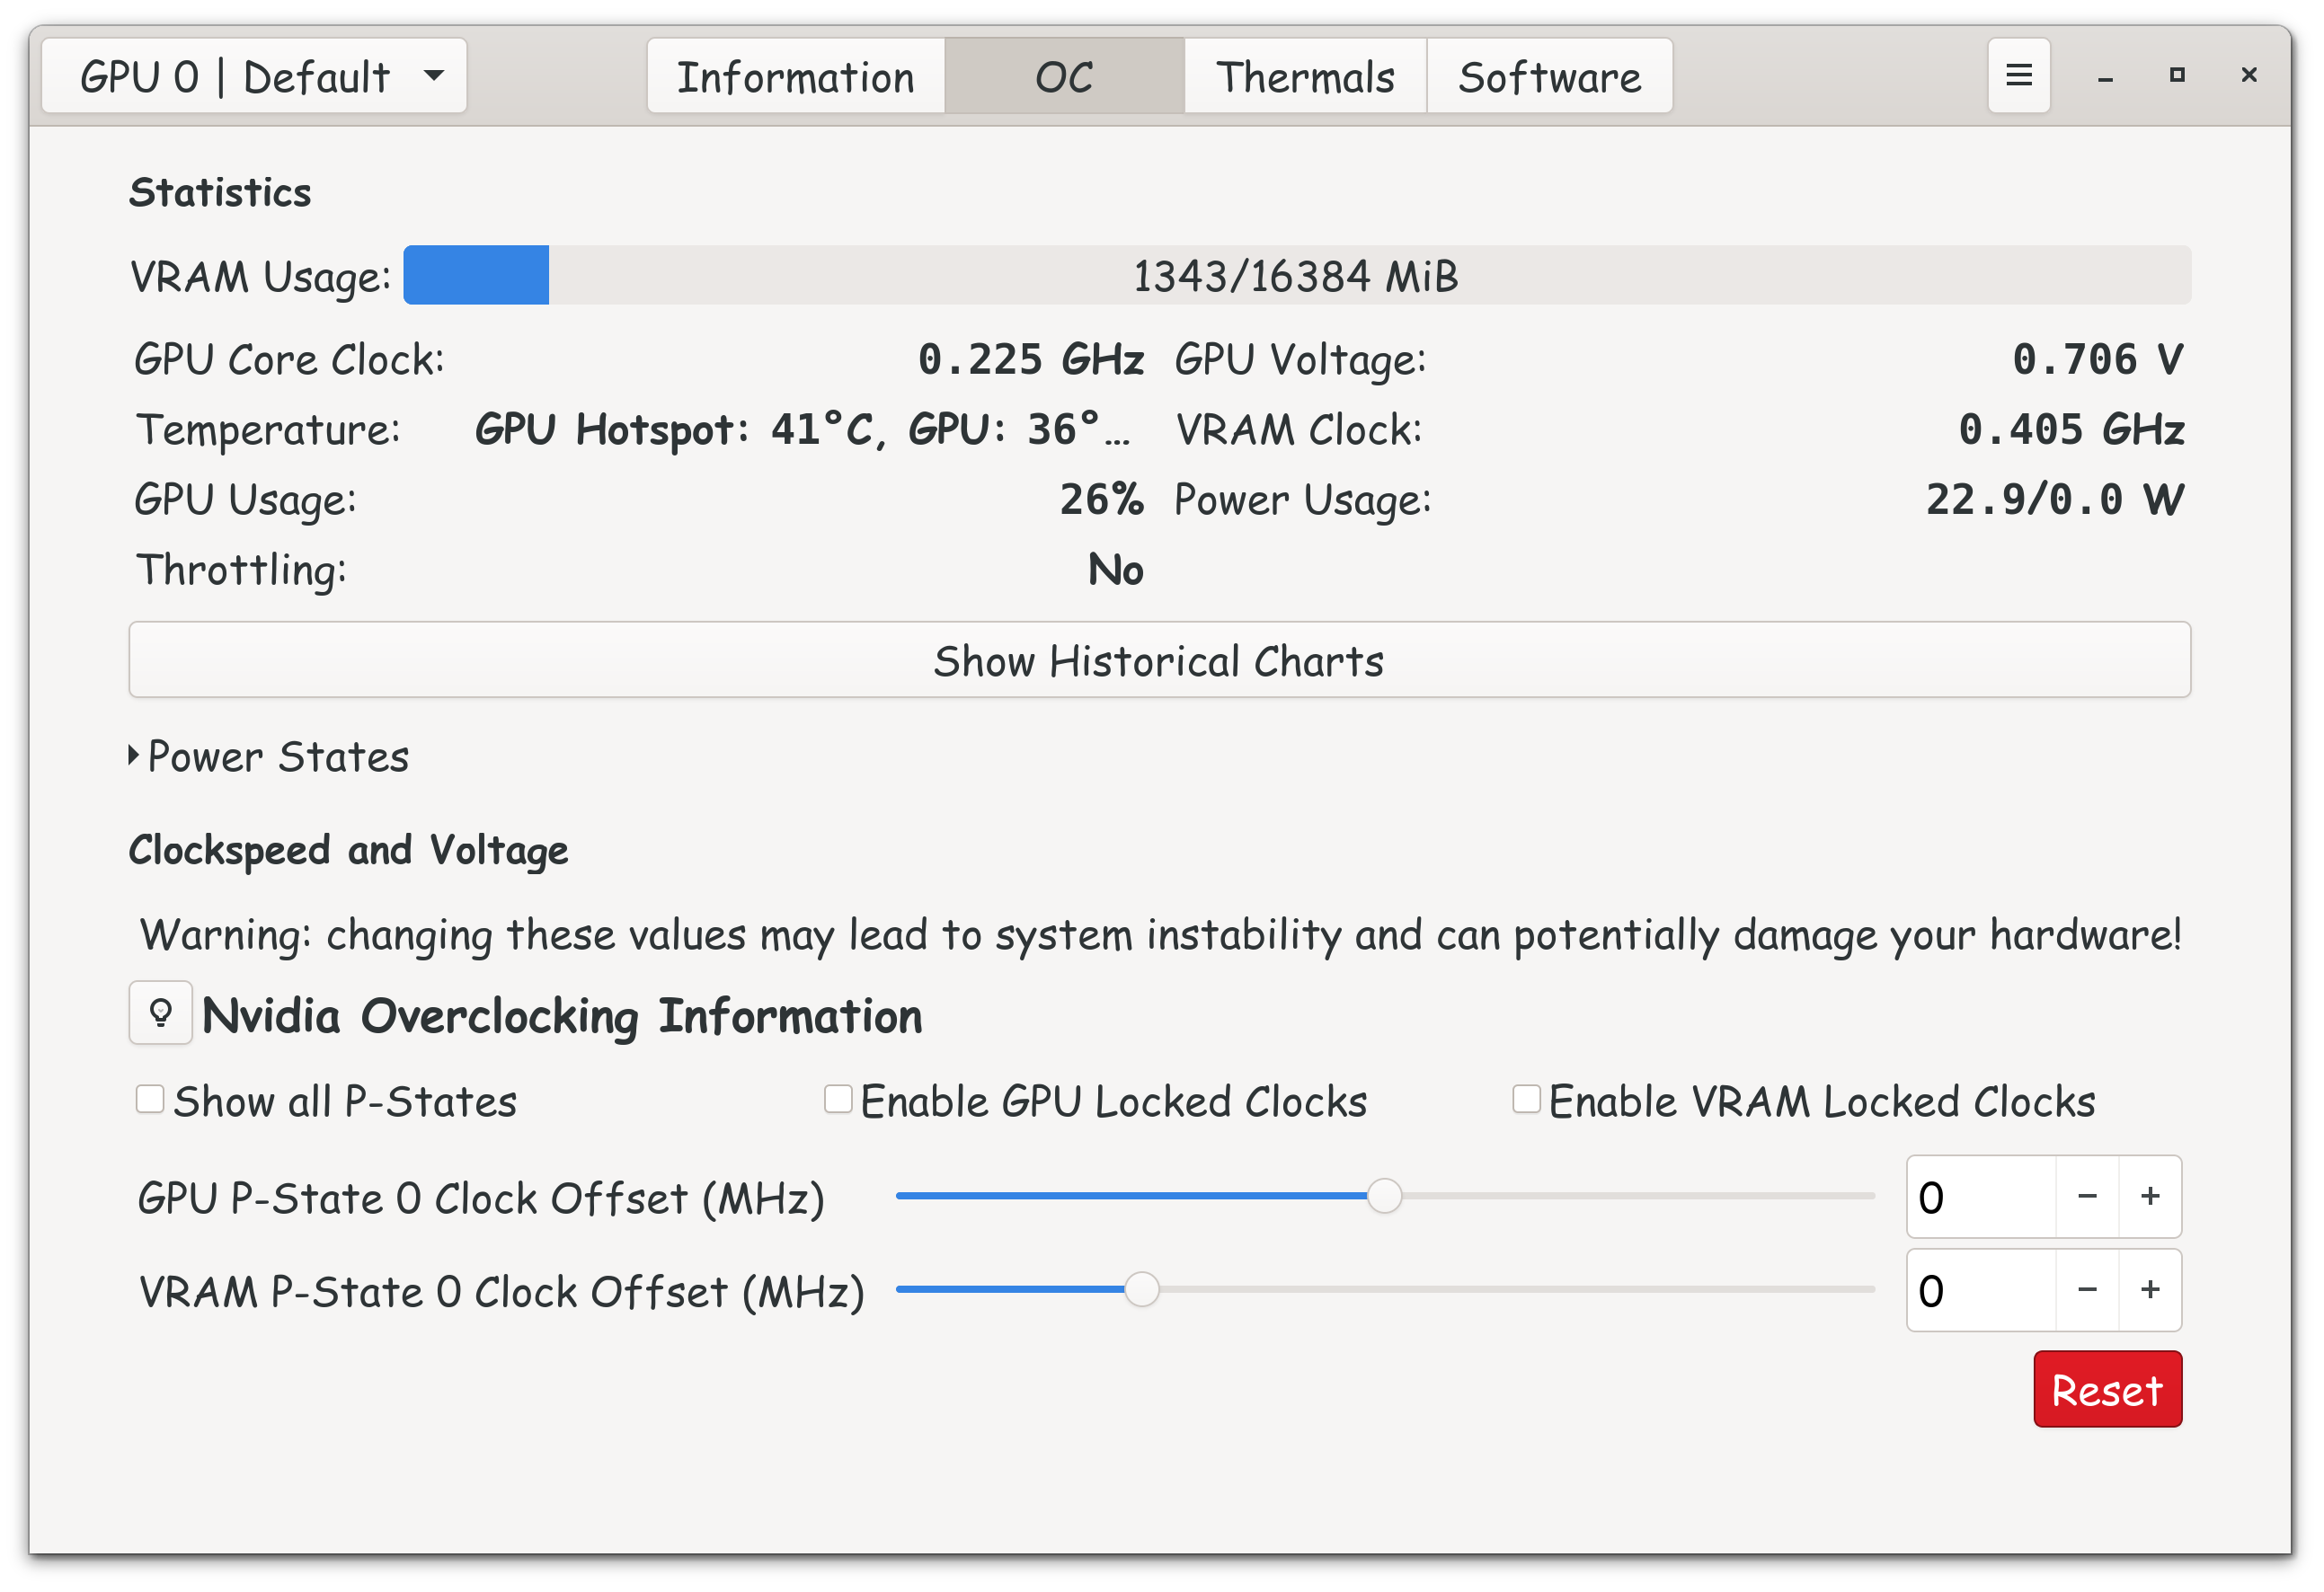Decrease GPU P-State 0 offset with minus
This screenshot has height=1592, width=2324.
click(2086, 1196)
